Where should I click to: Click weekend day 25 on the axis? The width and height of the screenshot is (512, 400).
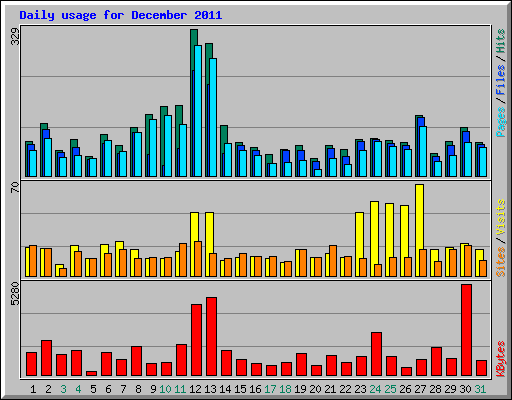[x=390, y=389]
